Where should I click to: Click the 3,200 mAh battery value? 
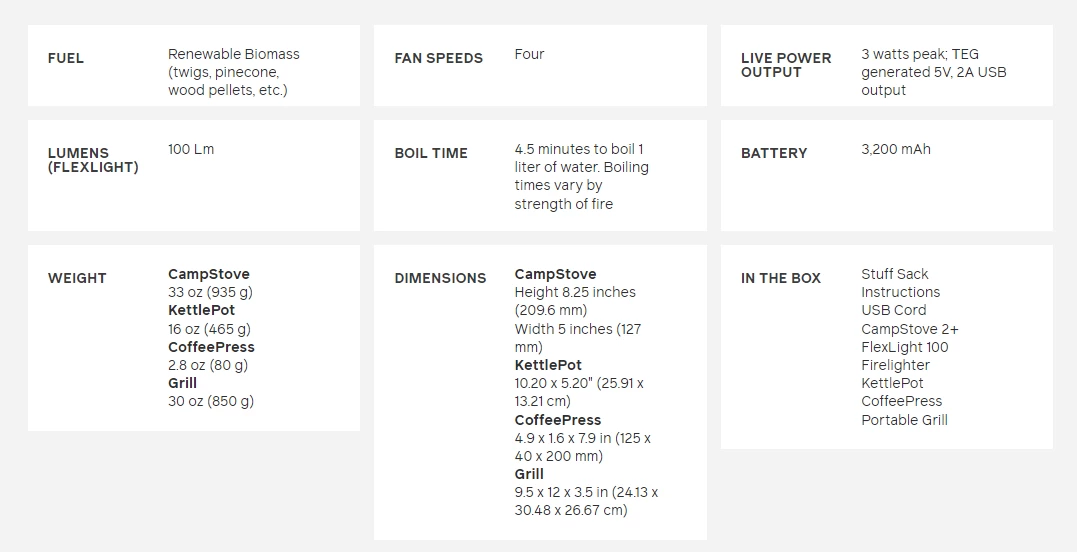click(896, 149)
